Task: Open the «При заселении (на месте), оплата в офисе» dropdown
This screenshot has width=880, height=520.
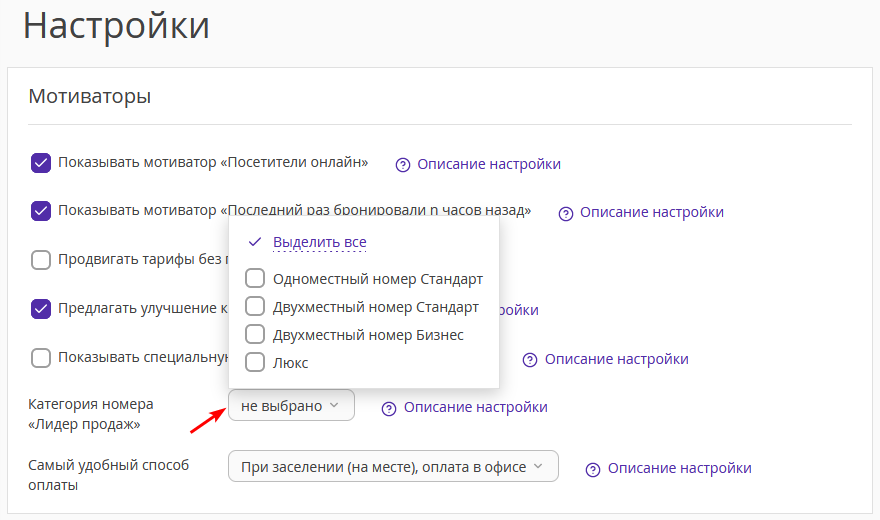Action: click(x=393, y=466)
